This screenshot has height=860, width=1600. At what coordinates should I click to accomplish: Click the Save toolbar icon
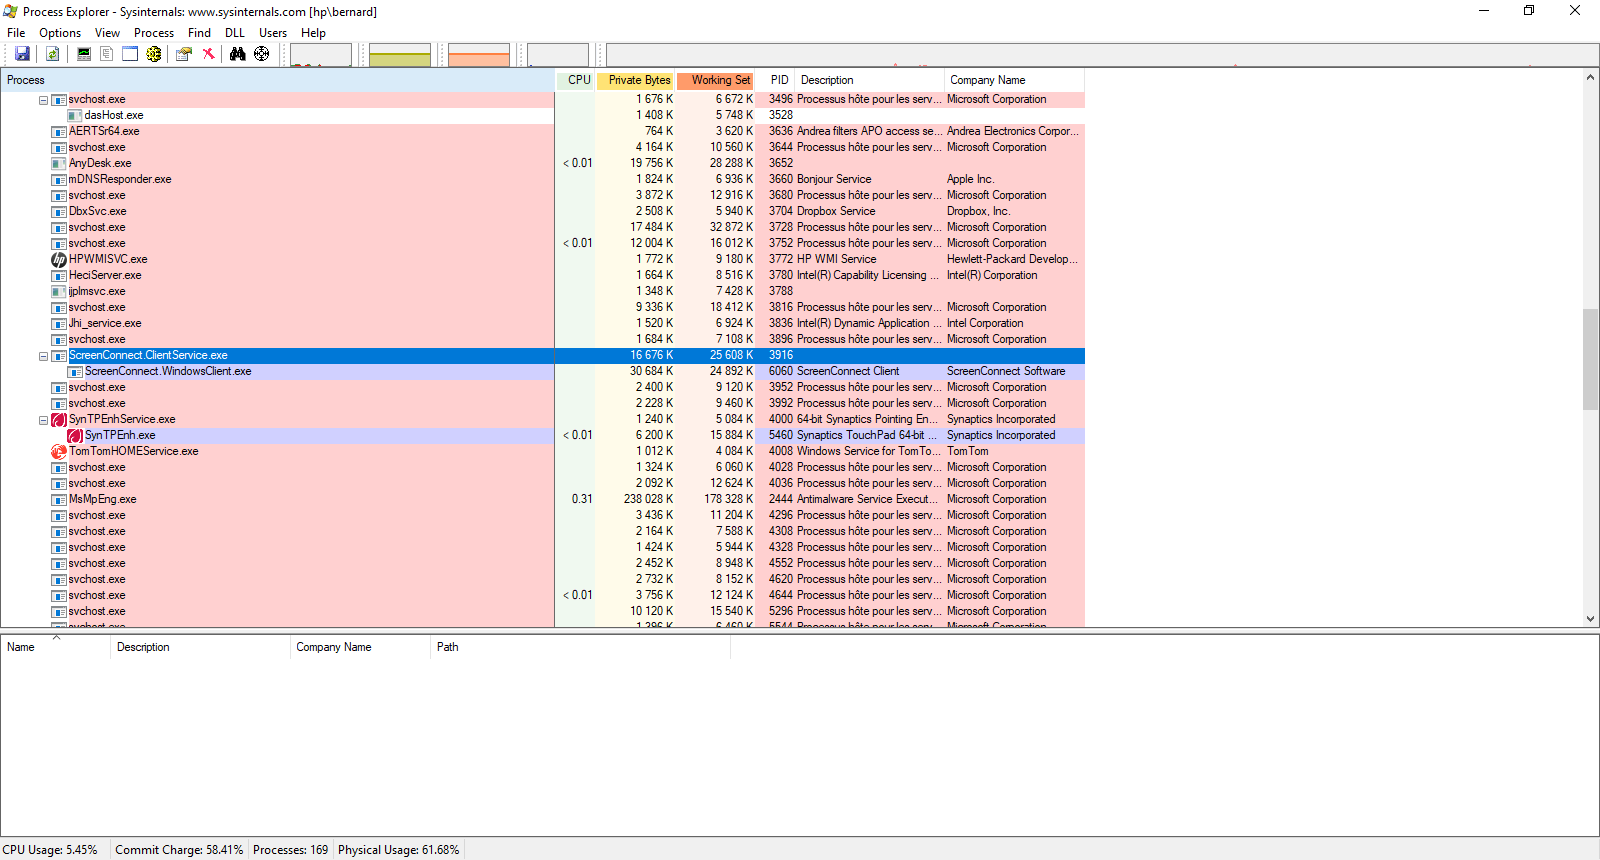point(22,54)
